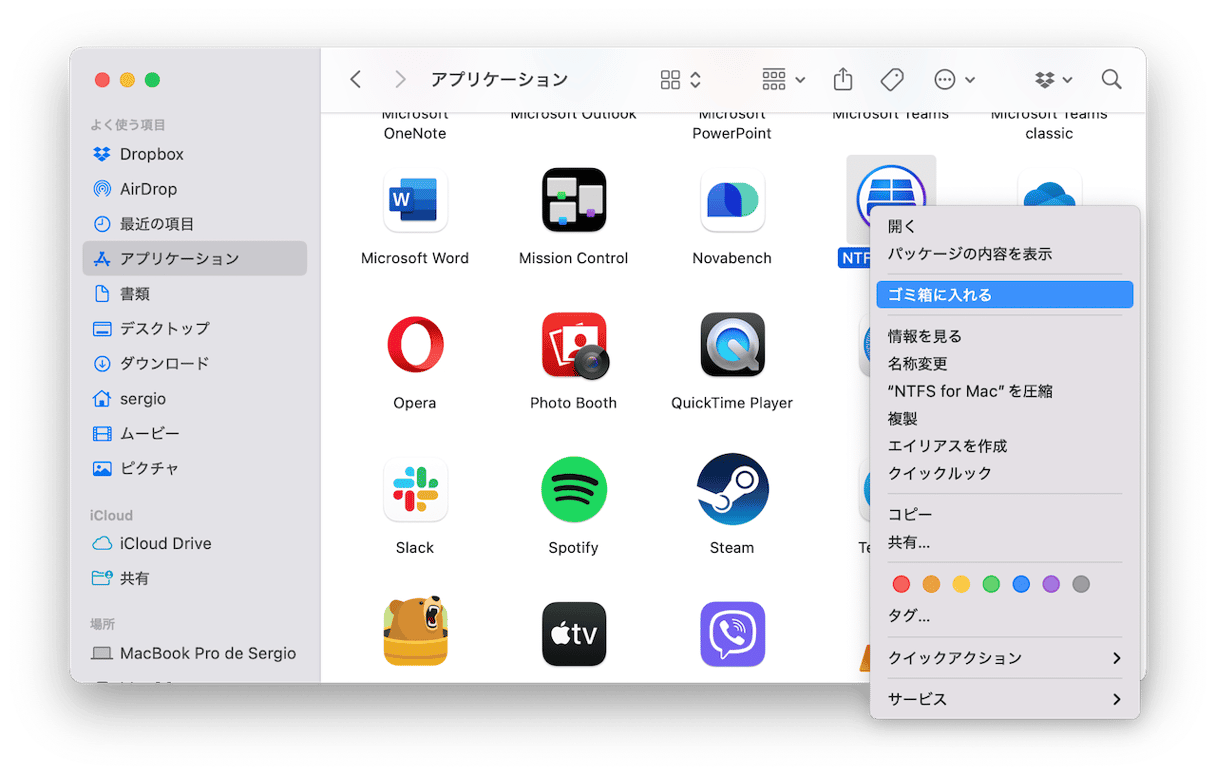The image size is (1216, 775).
Task: Open iCloud Drive in the sidebar
Action: (195, 543)
